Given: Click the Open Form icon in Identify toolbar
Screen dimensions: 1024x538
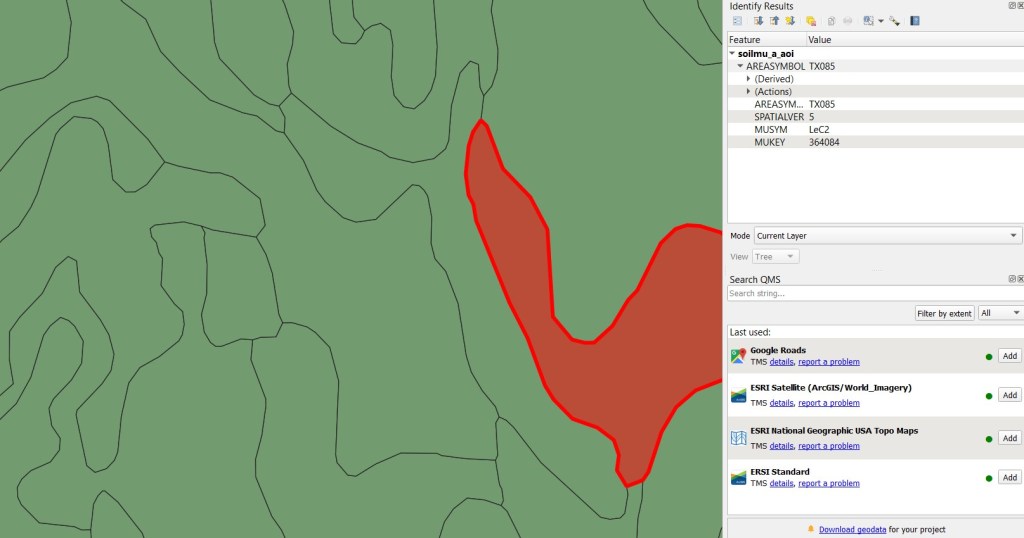Looking at the screenshot, I should coord(737,20).
